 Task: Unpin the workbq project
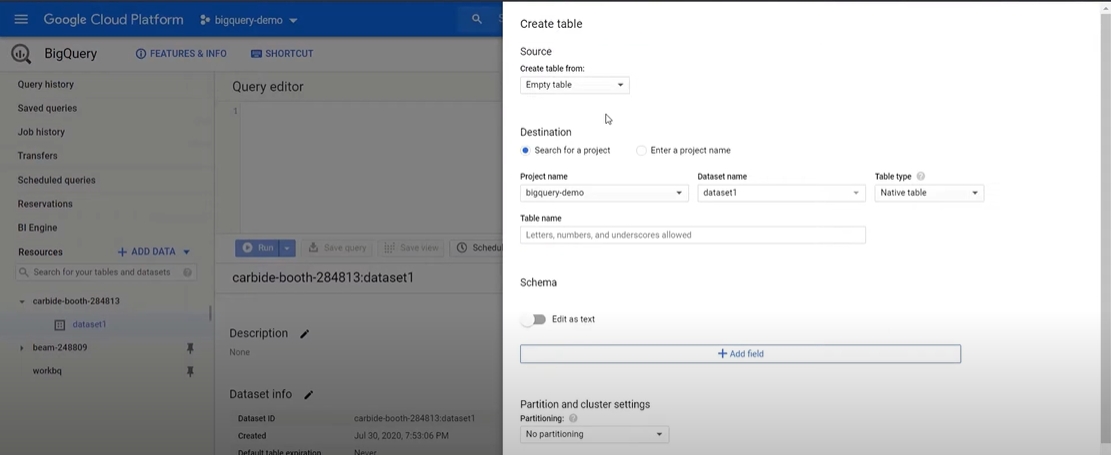190,371
